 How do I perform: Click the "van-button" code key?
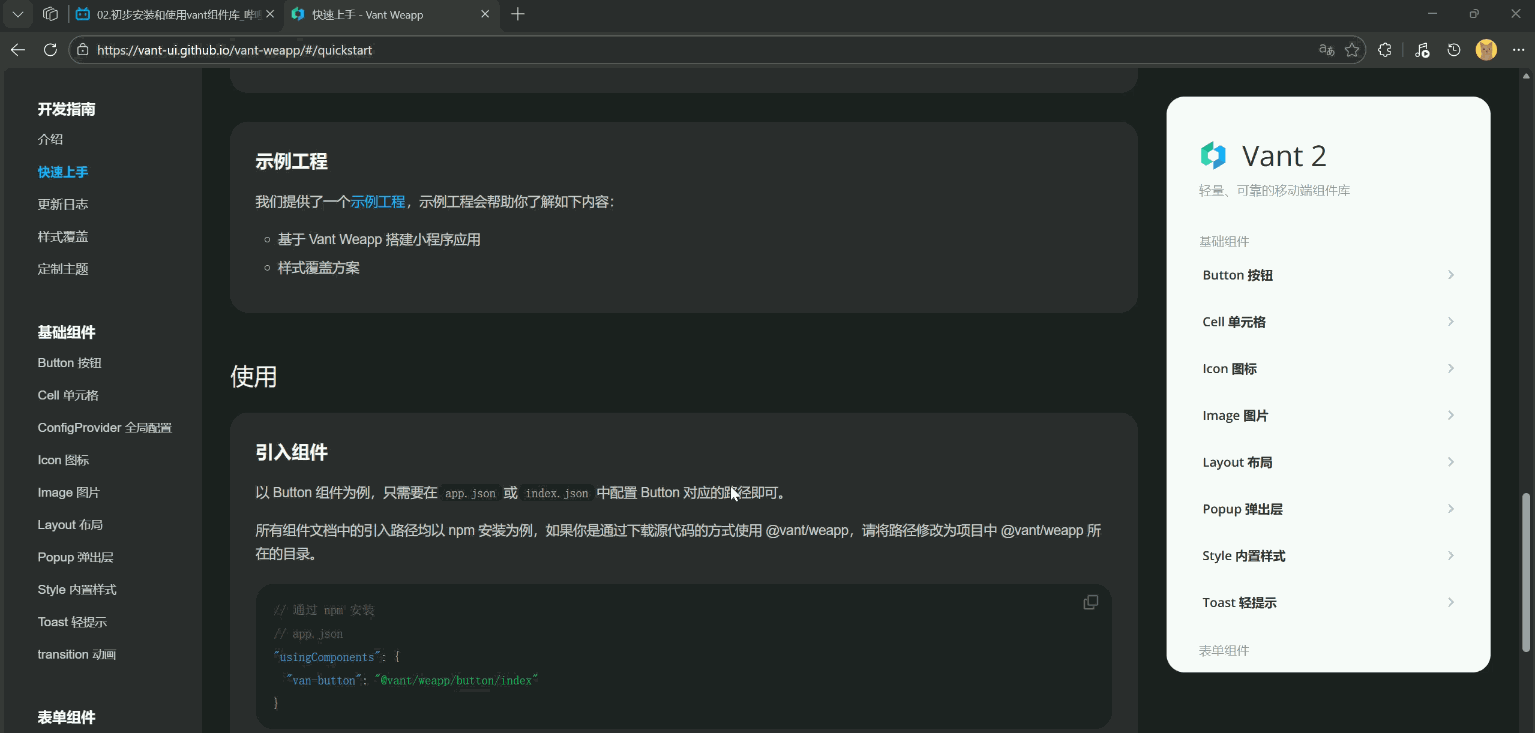tap(324, 680)
